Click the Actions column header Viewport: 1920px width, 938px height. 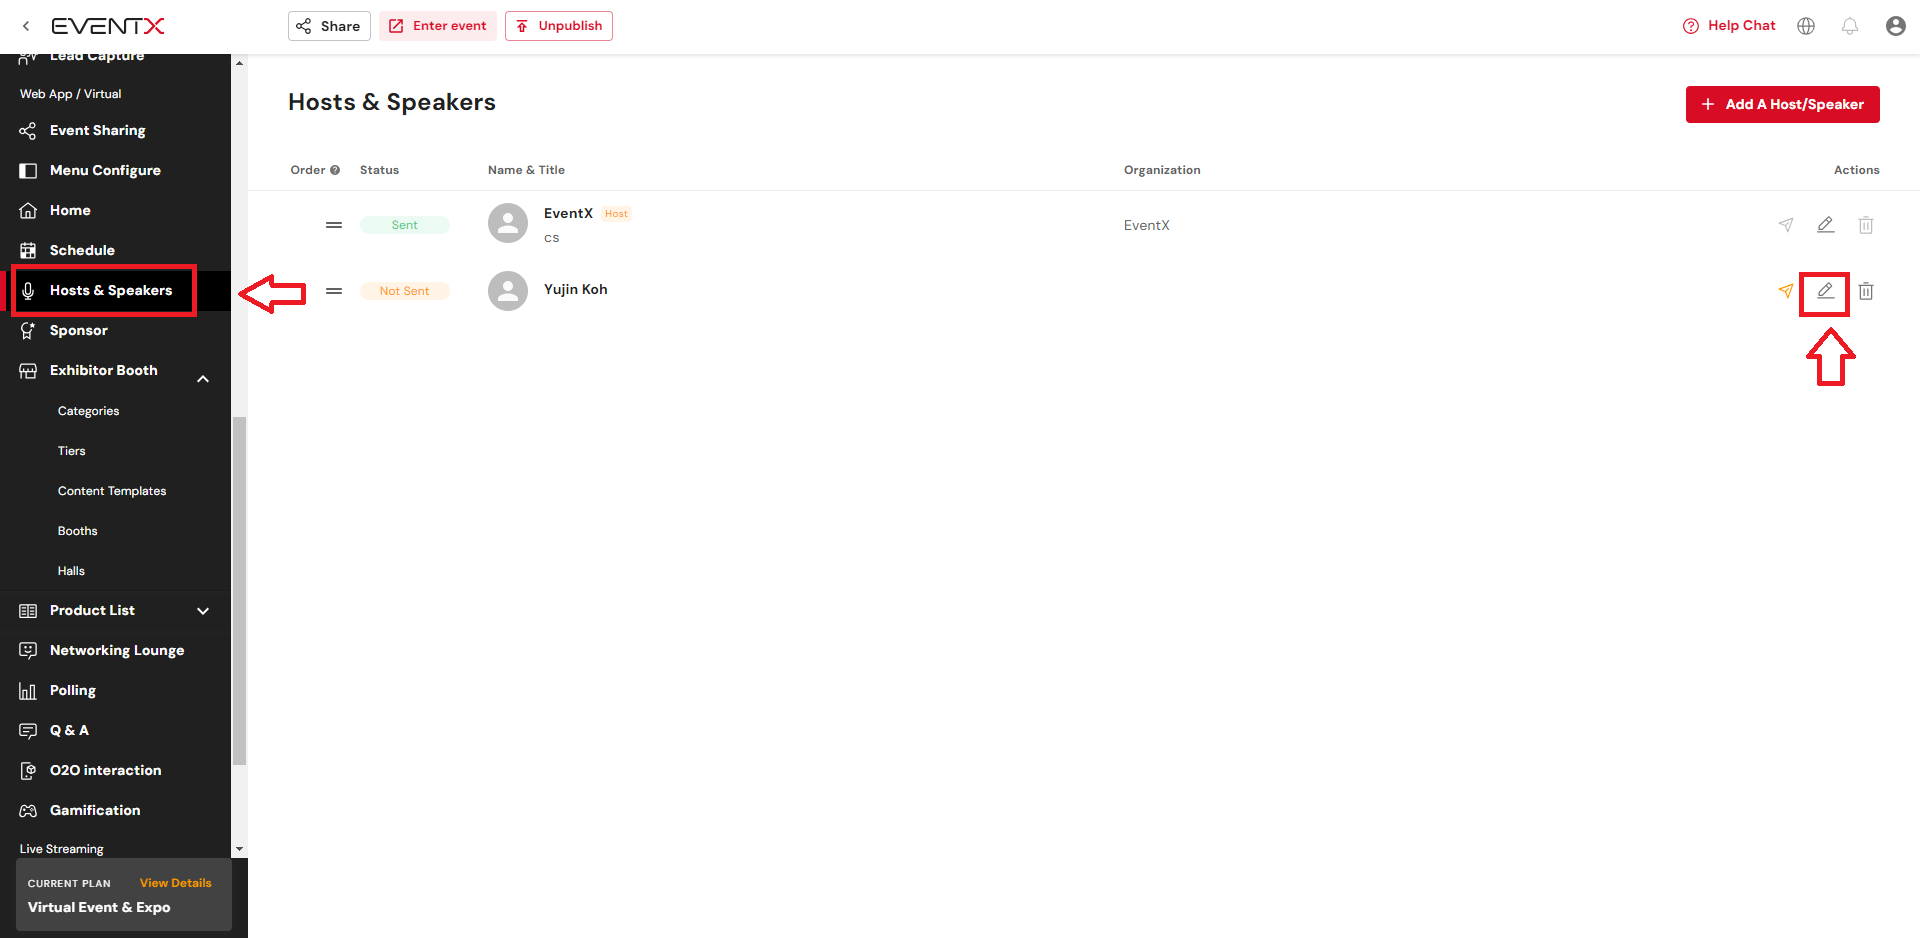coord(1857,170)
